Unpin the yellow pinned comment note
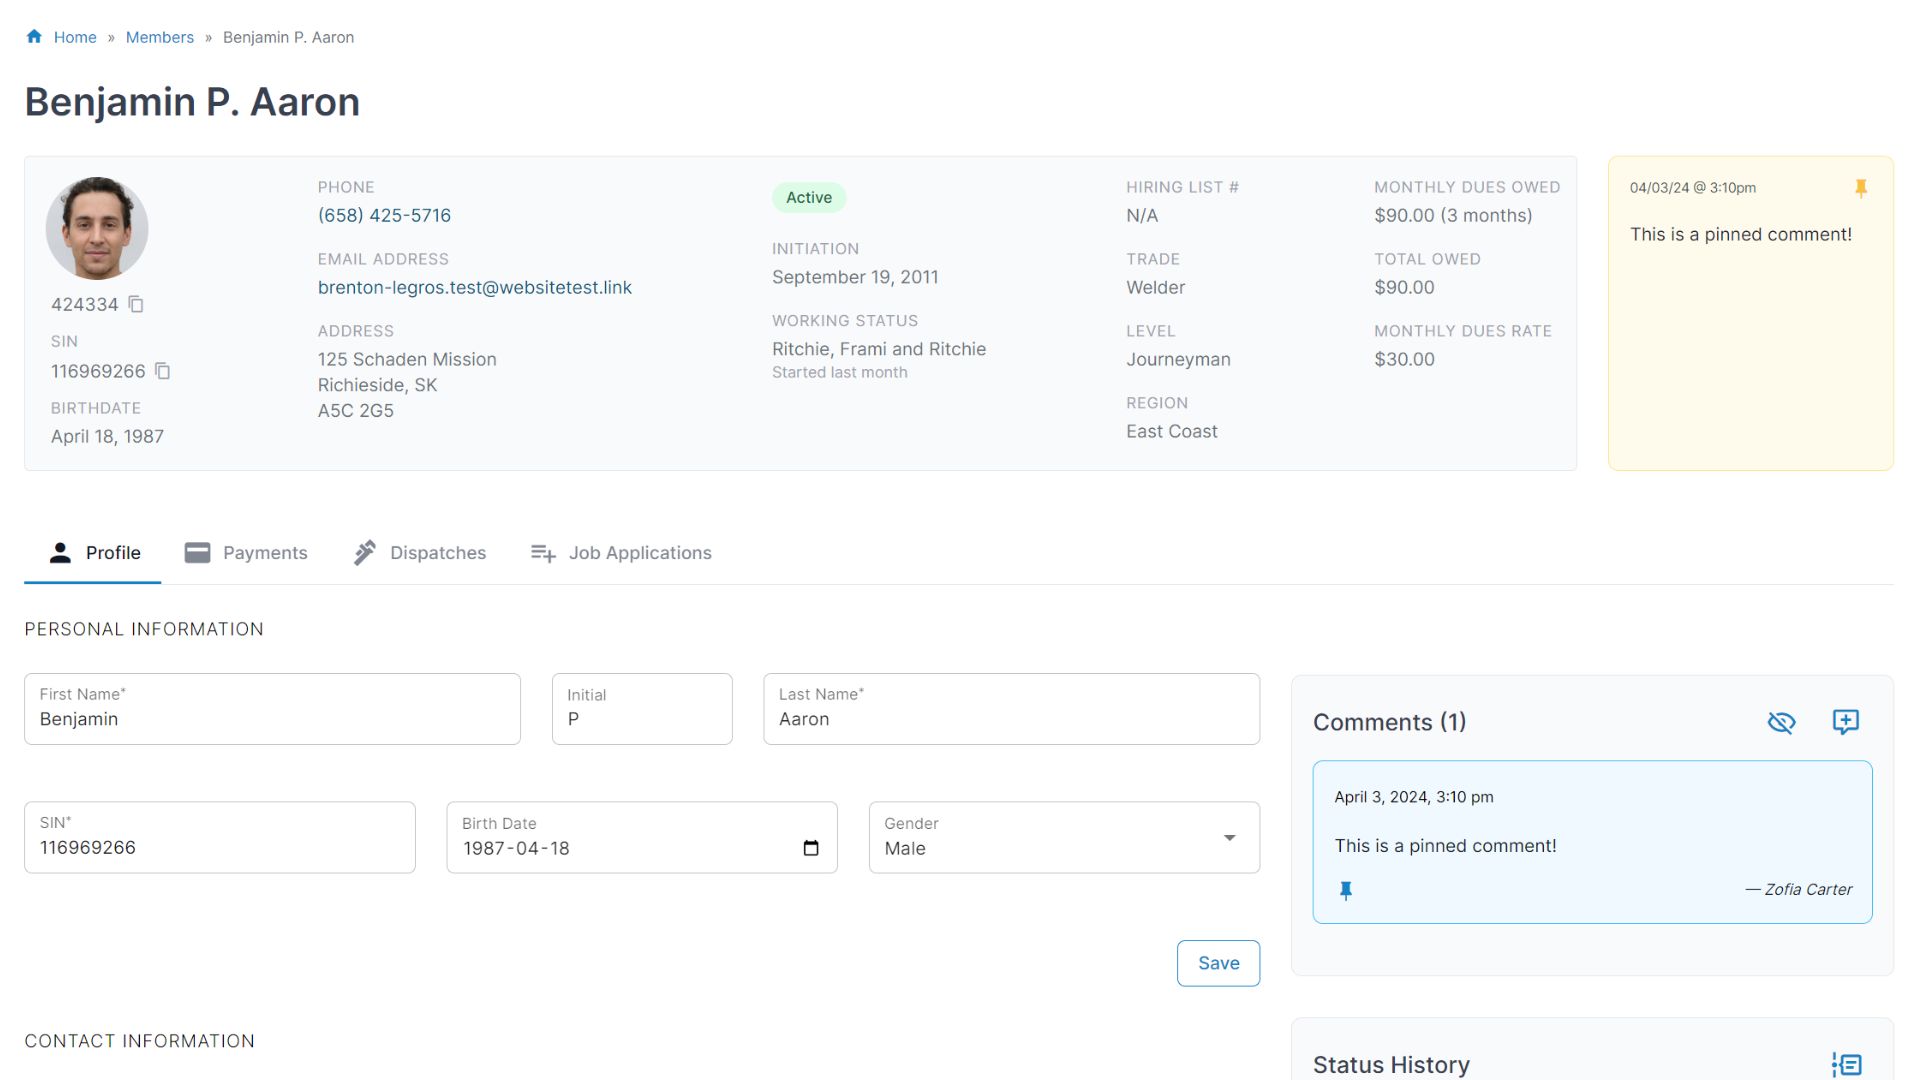This screenshot has width=1920, height=1080. pyautogui.click(x=1860, y=188)
